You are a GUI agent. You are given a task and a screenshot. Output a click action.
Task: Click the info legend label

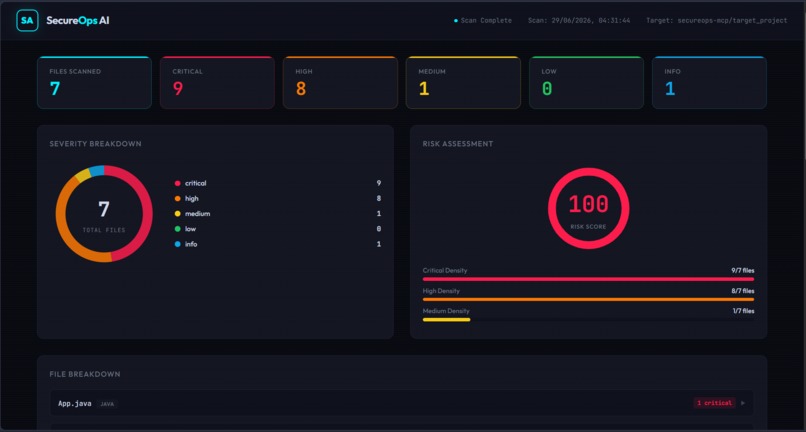click(x=191, y=244)
